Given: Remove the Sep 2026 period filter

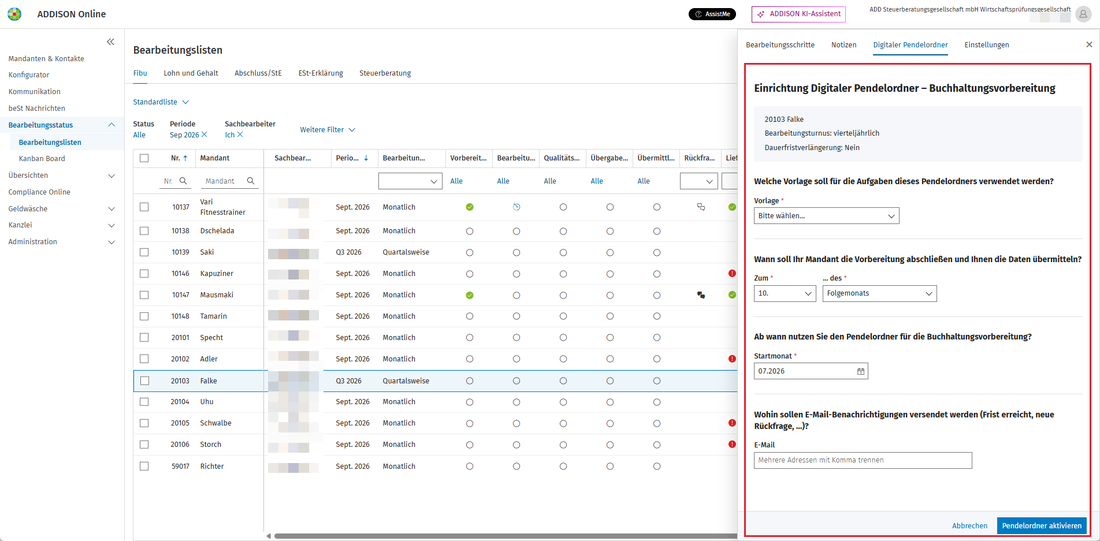Looking at the screenshot, I should pos(205,134).
